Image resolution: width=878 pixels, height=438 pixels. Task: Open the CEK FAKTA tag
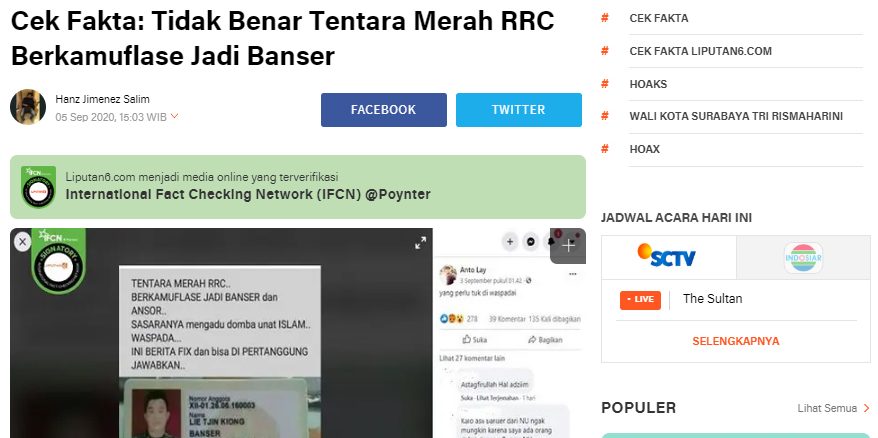(x=658, y=18)
